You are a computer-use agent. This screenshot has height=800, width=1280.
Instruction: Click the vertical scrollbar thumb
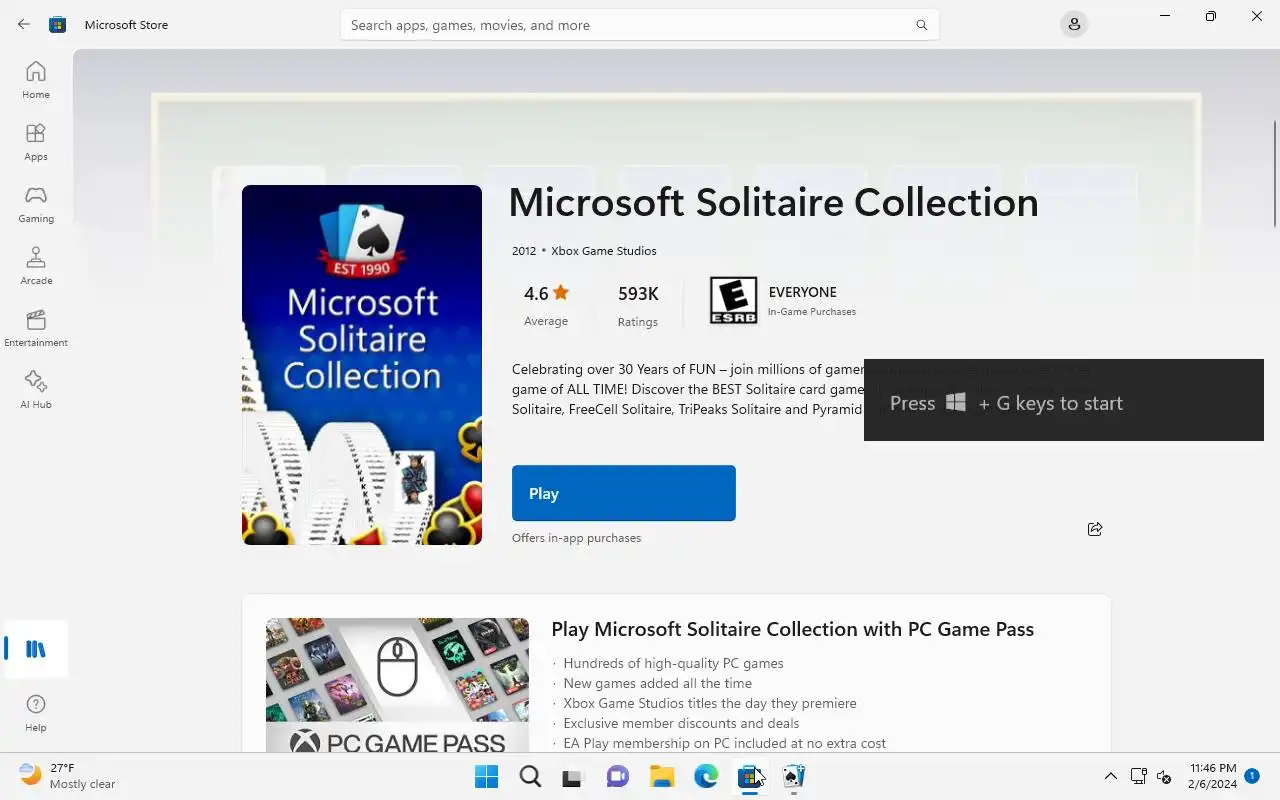tap(1275, 172)
